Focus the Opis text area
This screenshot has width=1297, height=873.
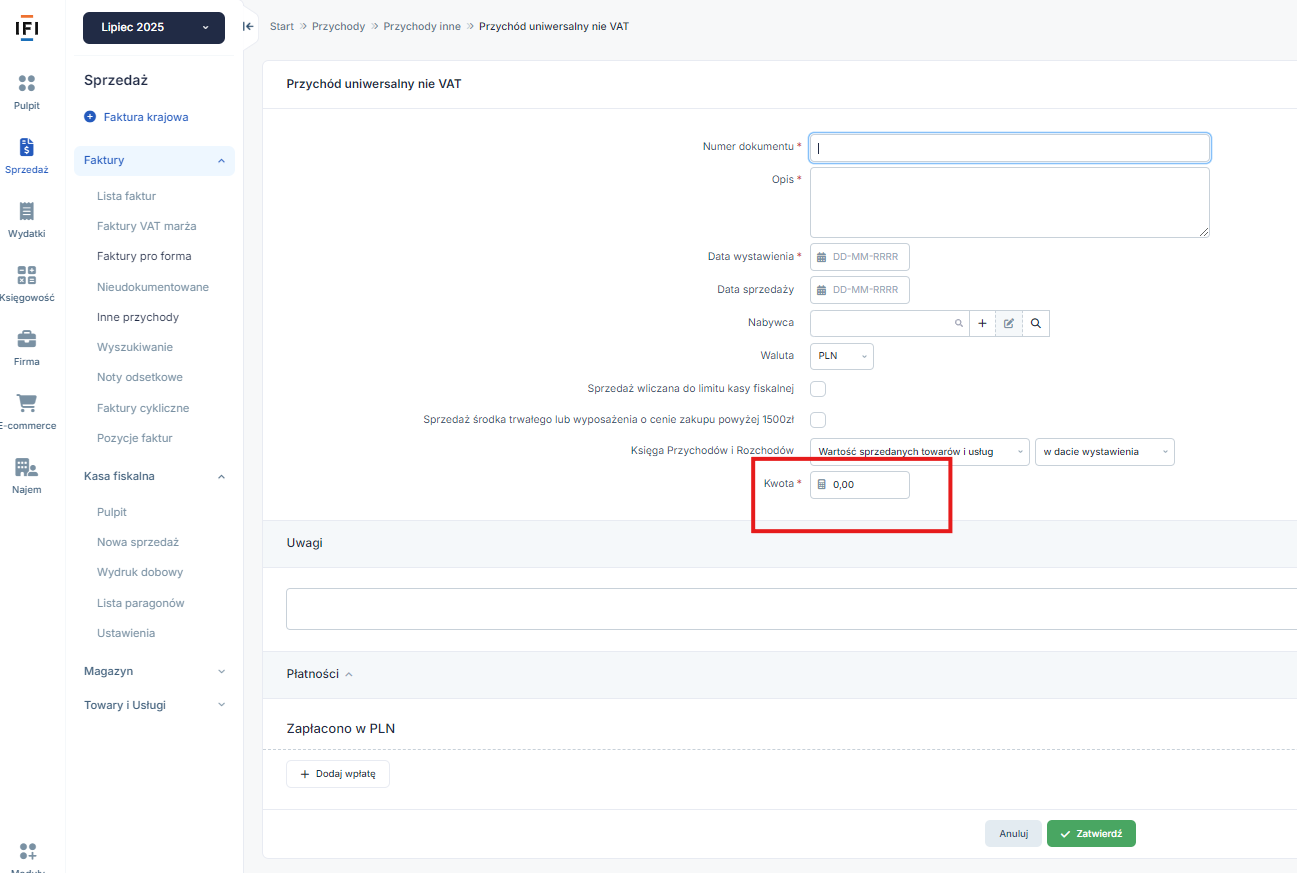[1010, 202]
